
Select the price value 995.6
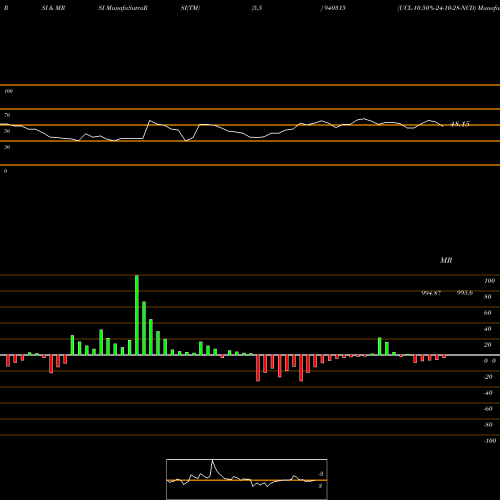[x=465, y=293]
